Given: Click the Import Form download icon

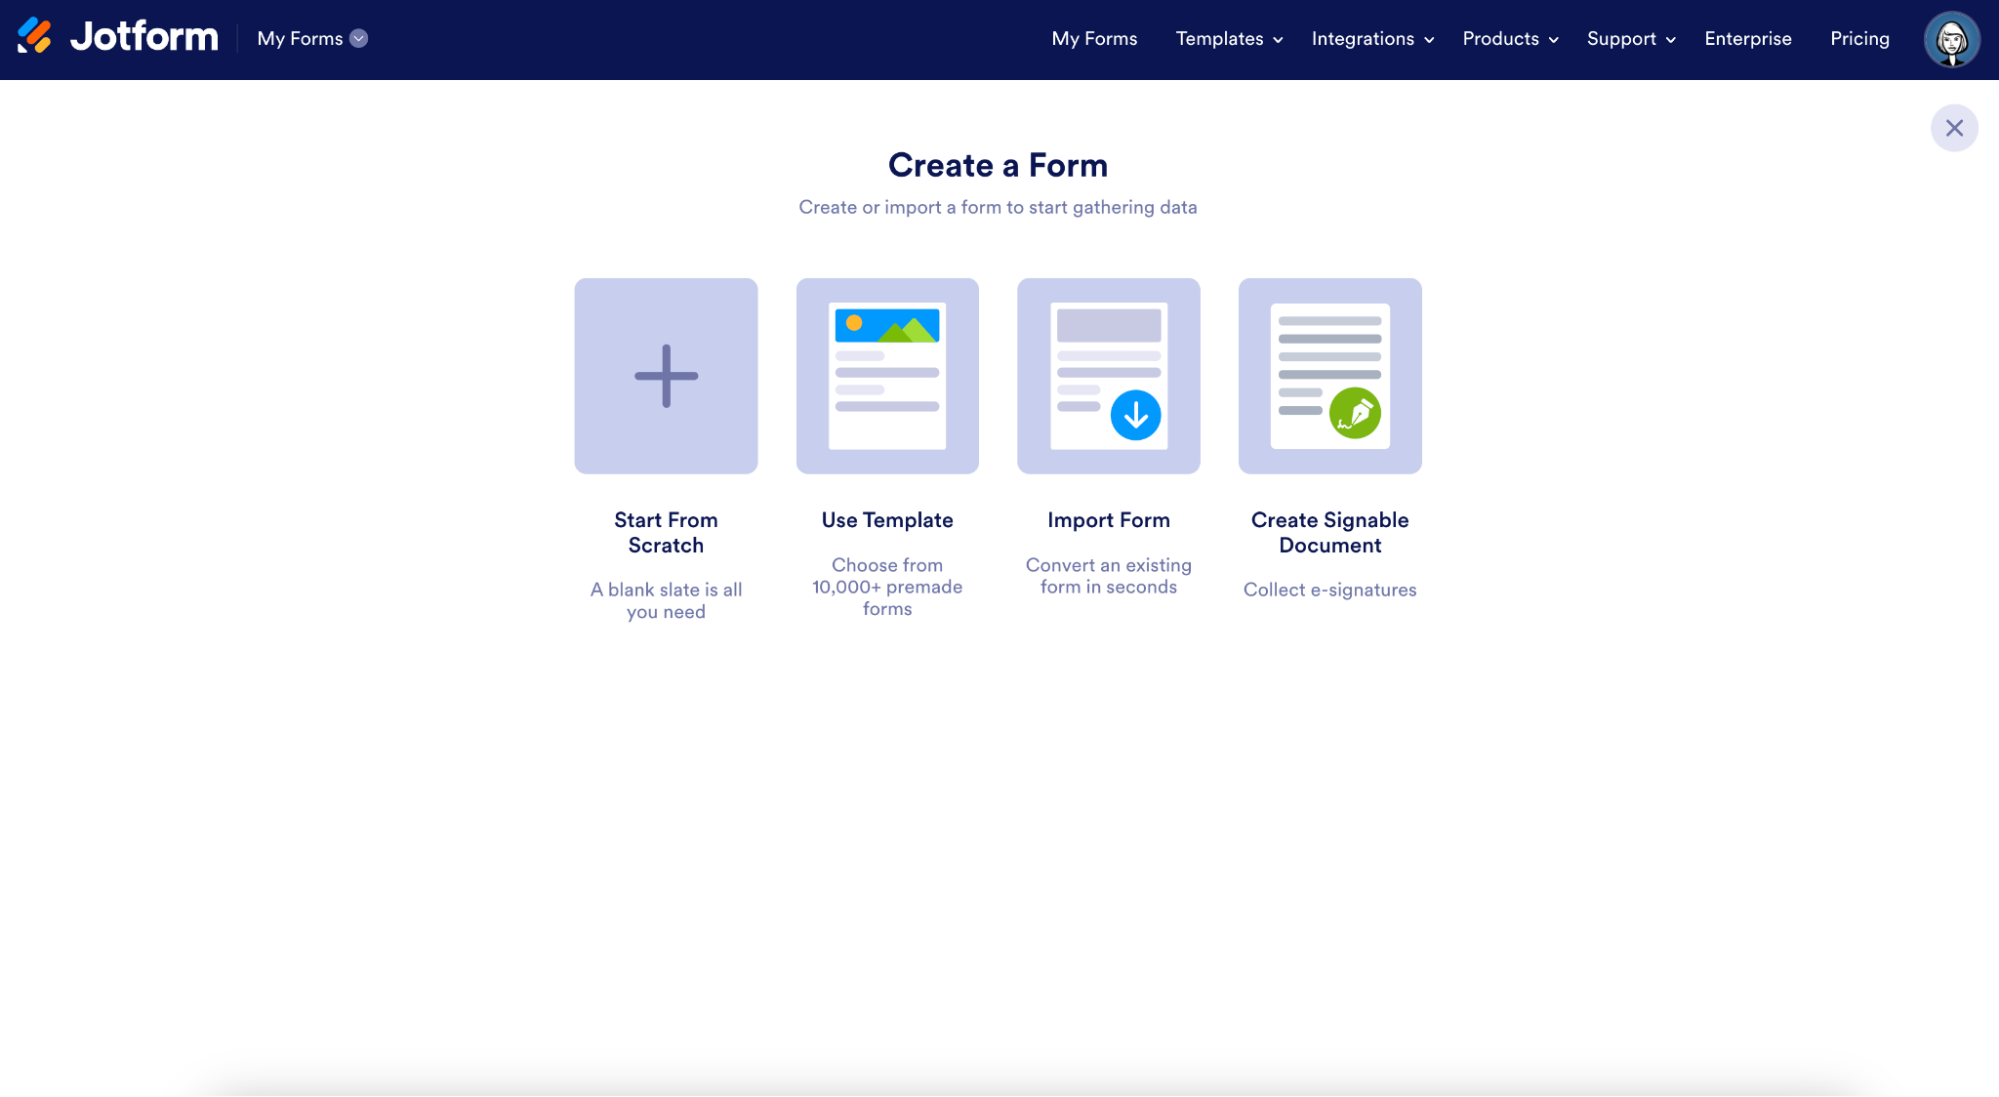Looking at the screenshot, I should (1135, 415).
